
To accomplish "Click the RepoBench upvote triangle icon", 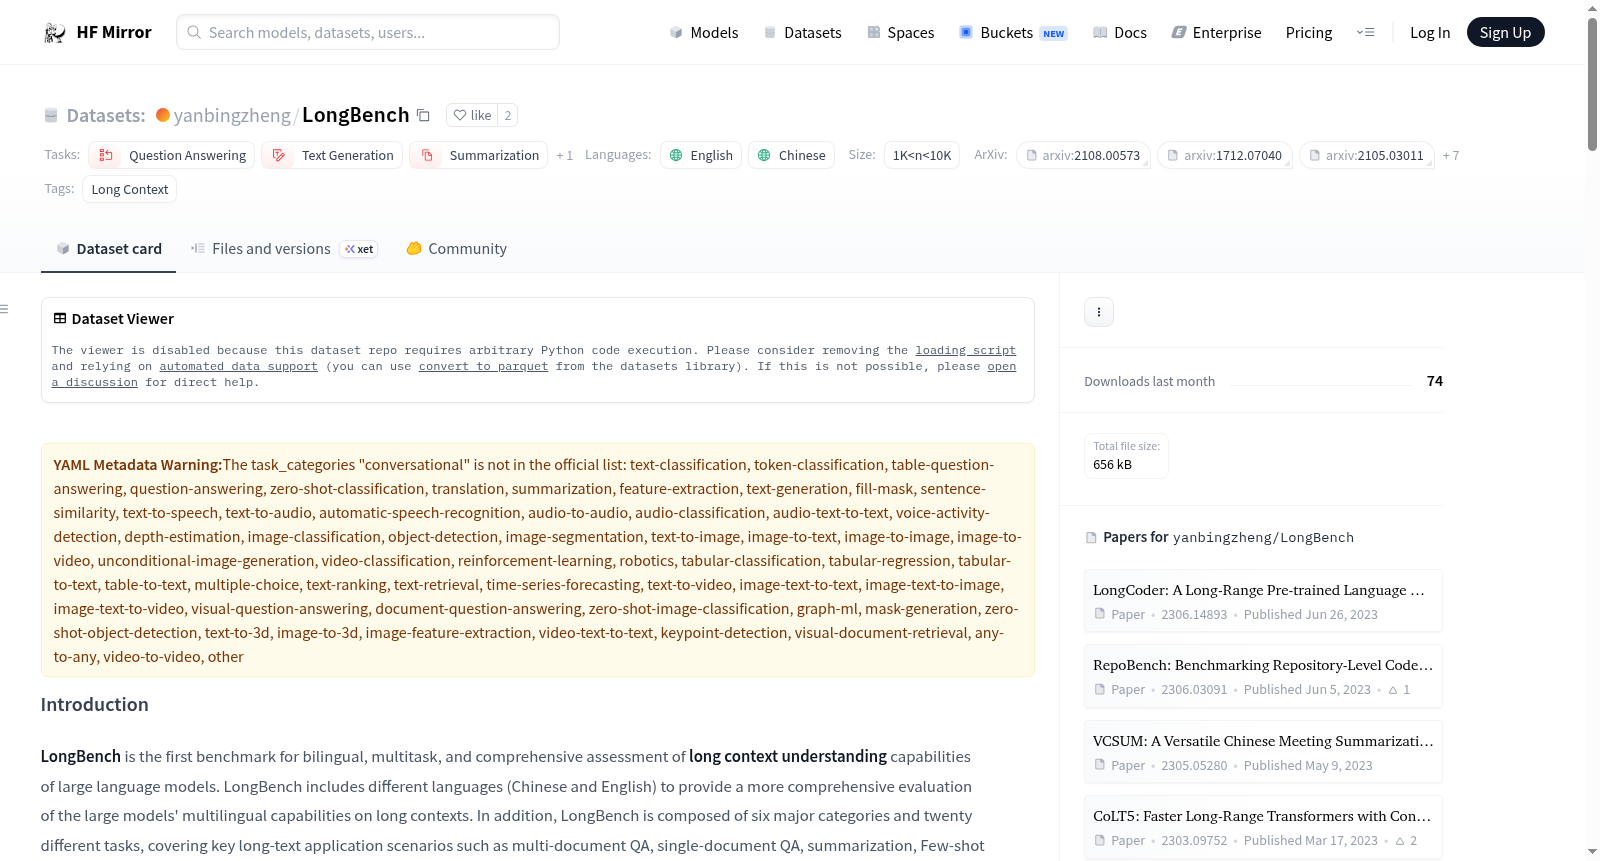I will click(x=1393, y=690).
